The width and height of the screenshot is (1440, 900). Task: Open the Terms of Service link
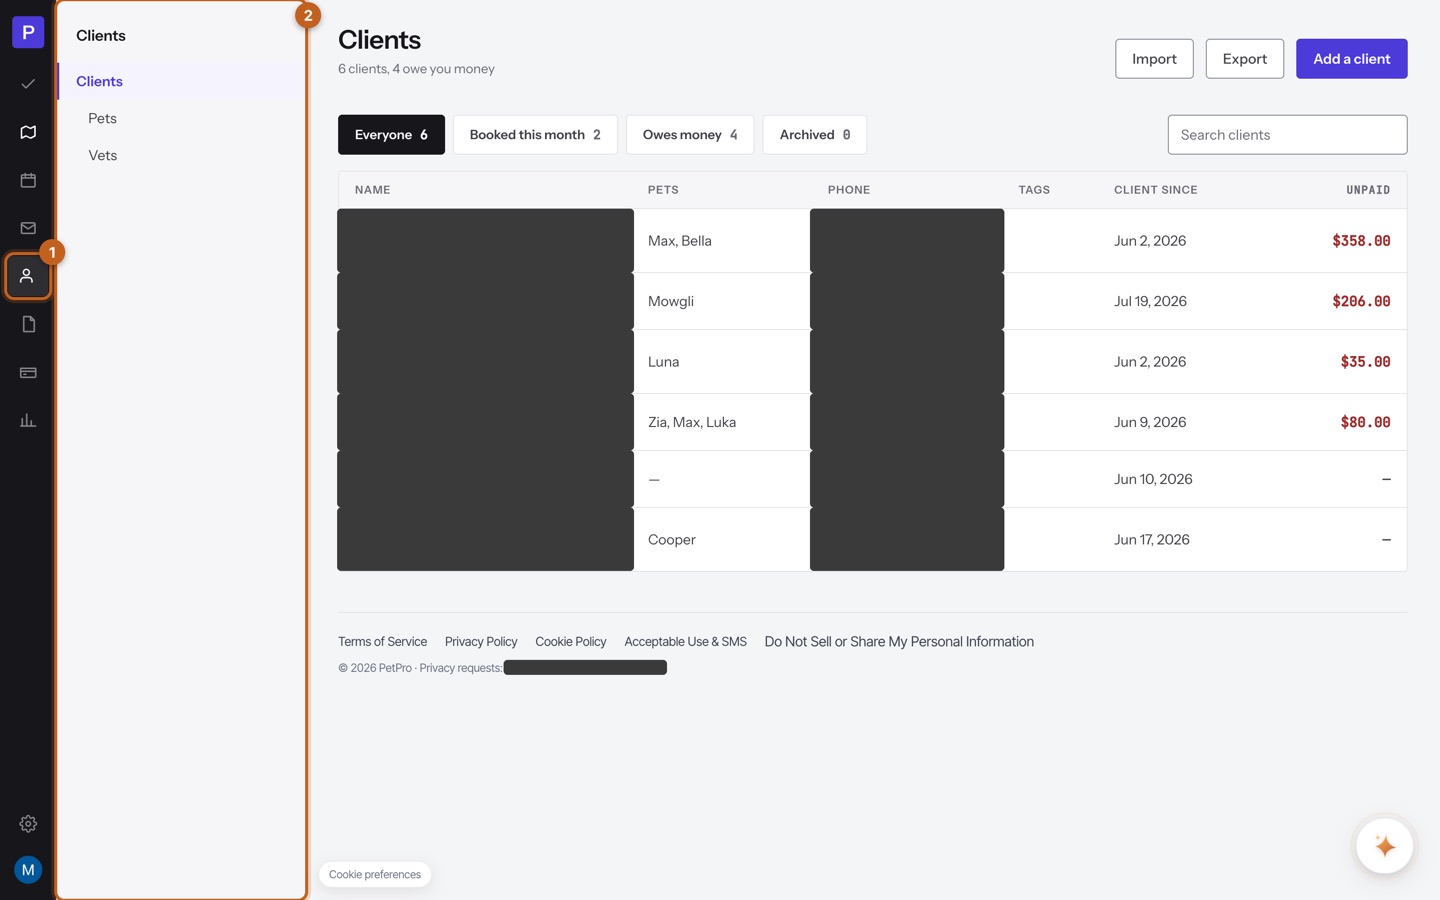coord(382,642)
